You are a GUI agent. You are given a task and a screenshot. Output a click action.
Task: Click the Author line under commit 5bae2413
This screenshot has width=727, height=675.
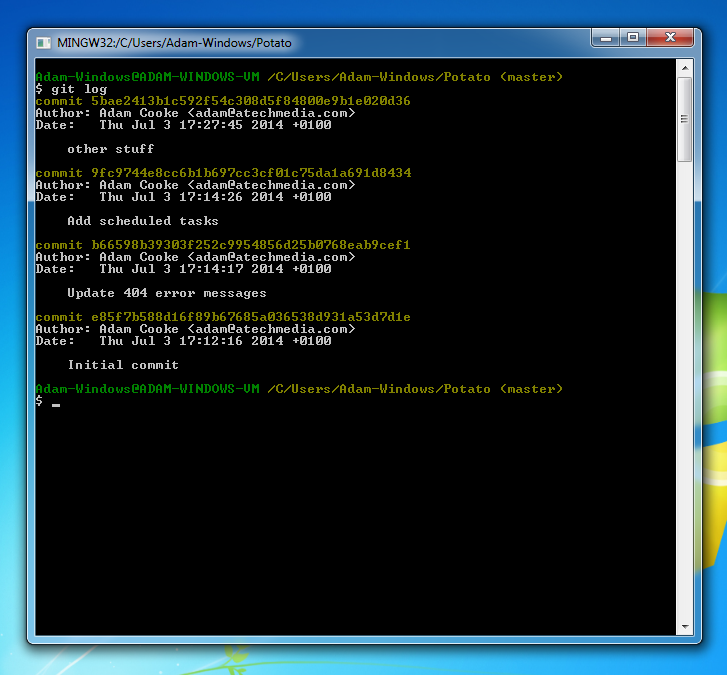point(196,113)
